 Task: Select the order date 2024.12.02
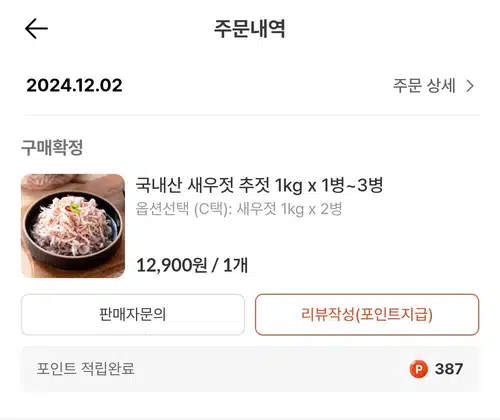[x=74, y=85]
